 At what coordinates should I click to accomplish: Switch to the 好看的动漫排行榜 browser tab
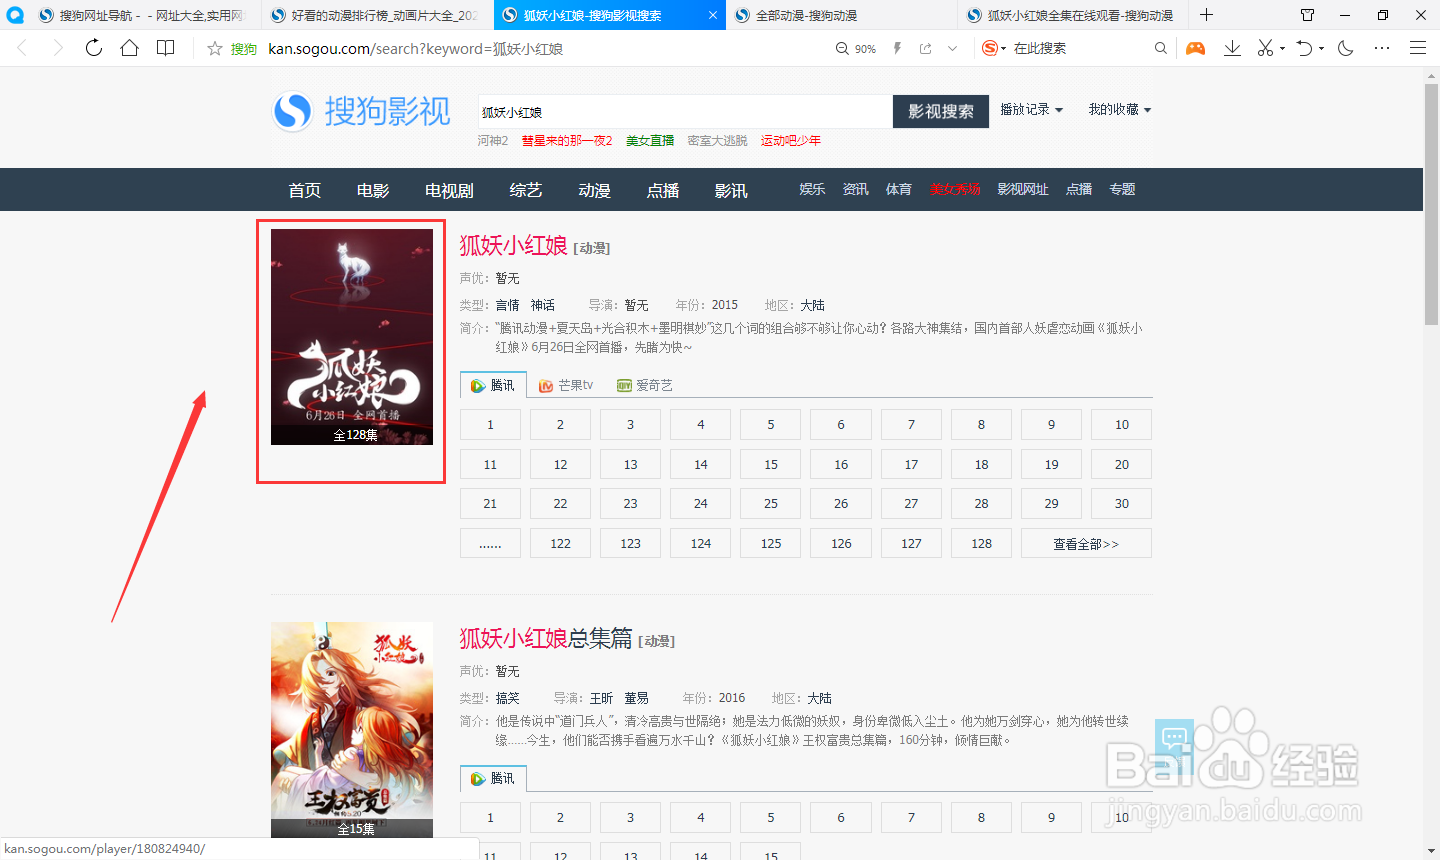click(x=375, y=15)
